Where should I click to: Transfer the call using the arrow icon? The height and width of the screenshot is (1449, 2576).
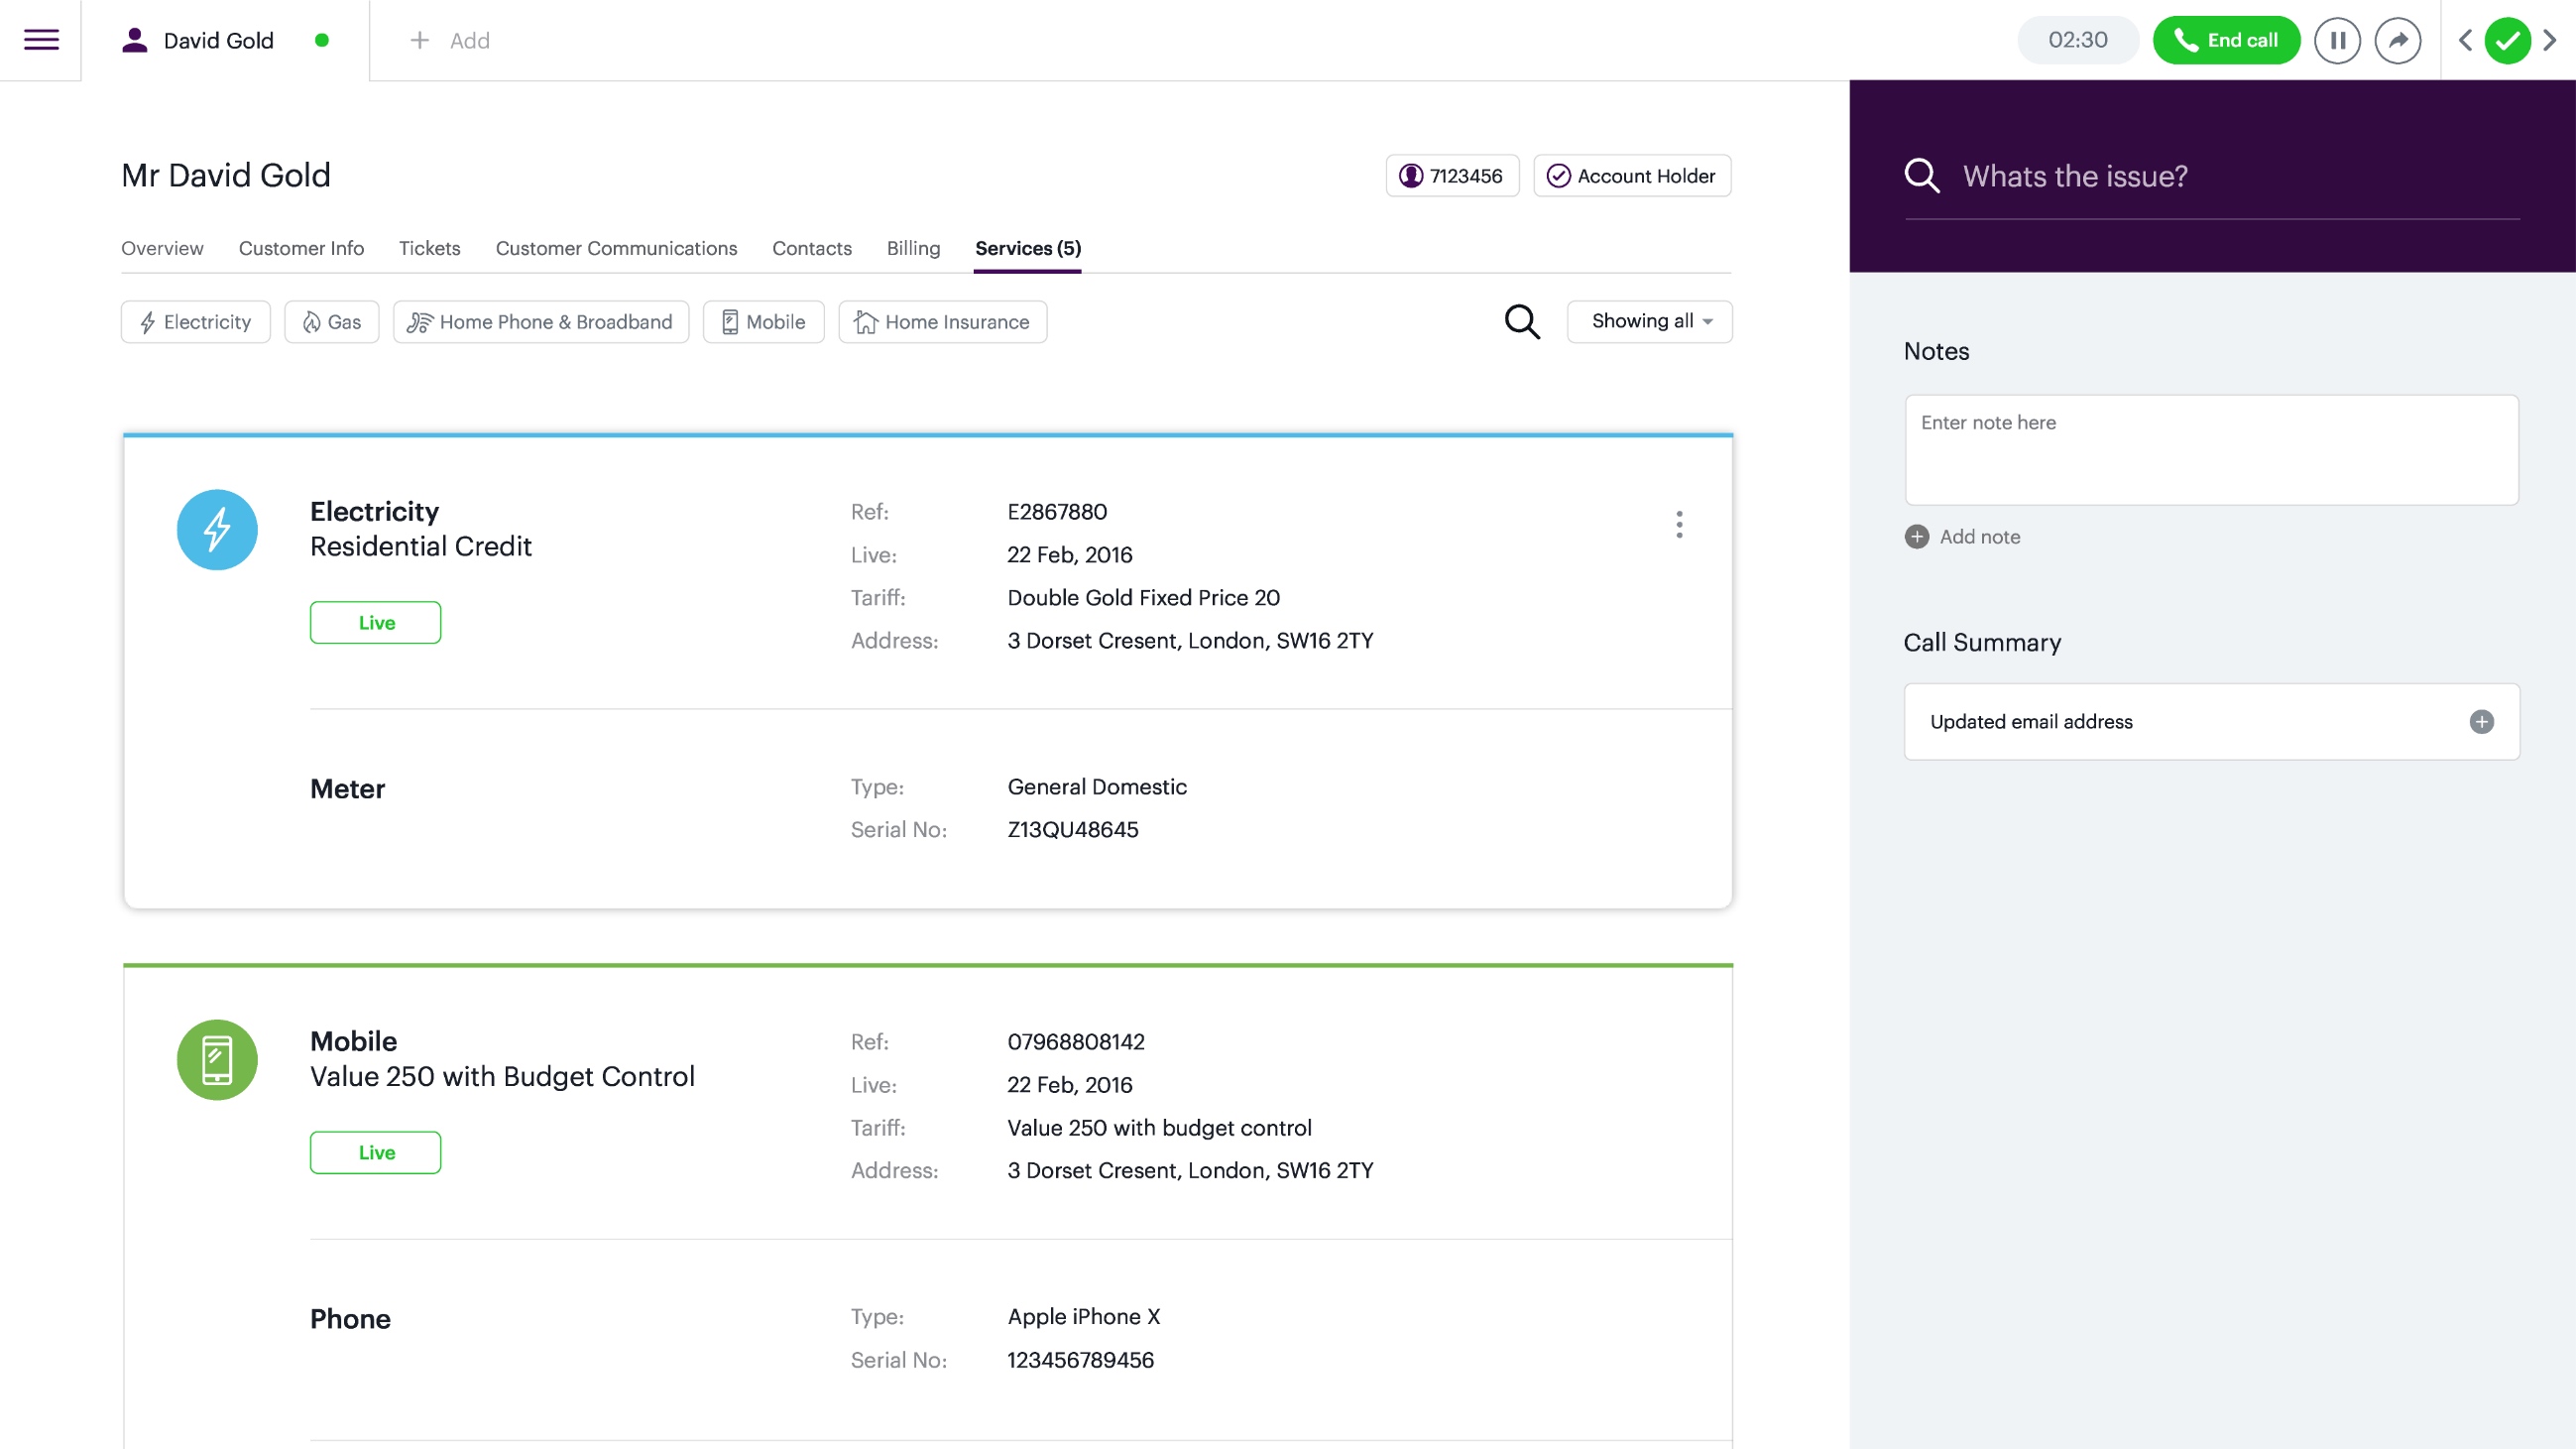[x=2398, y=40]
